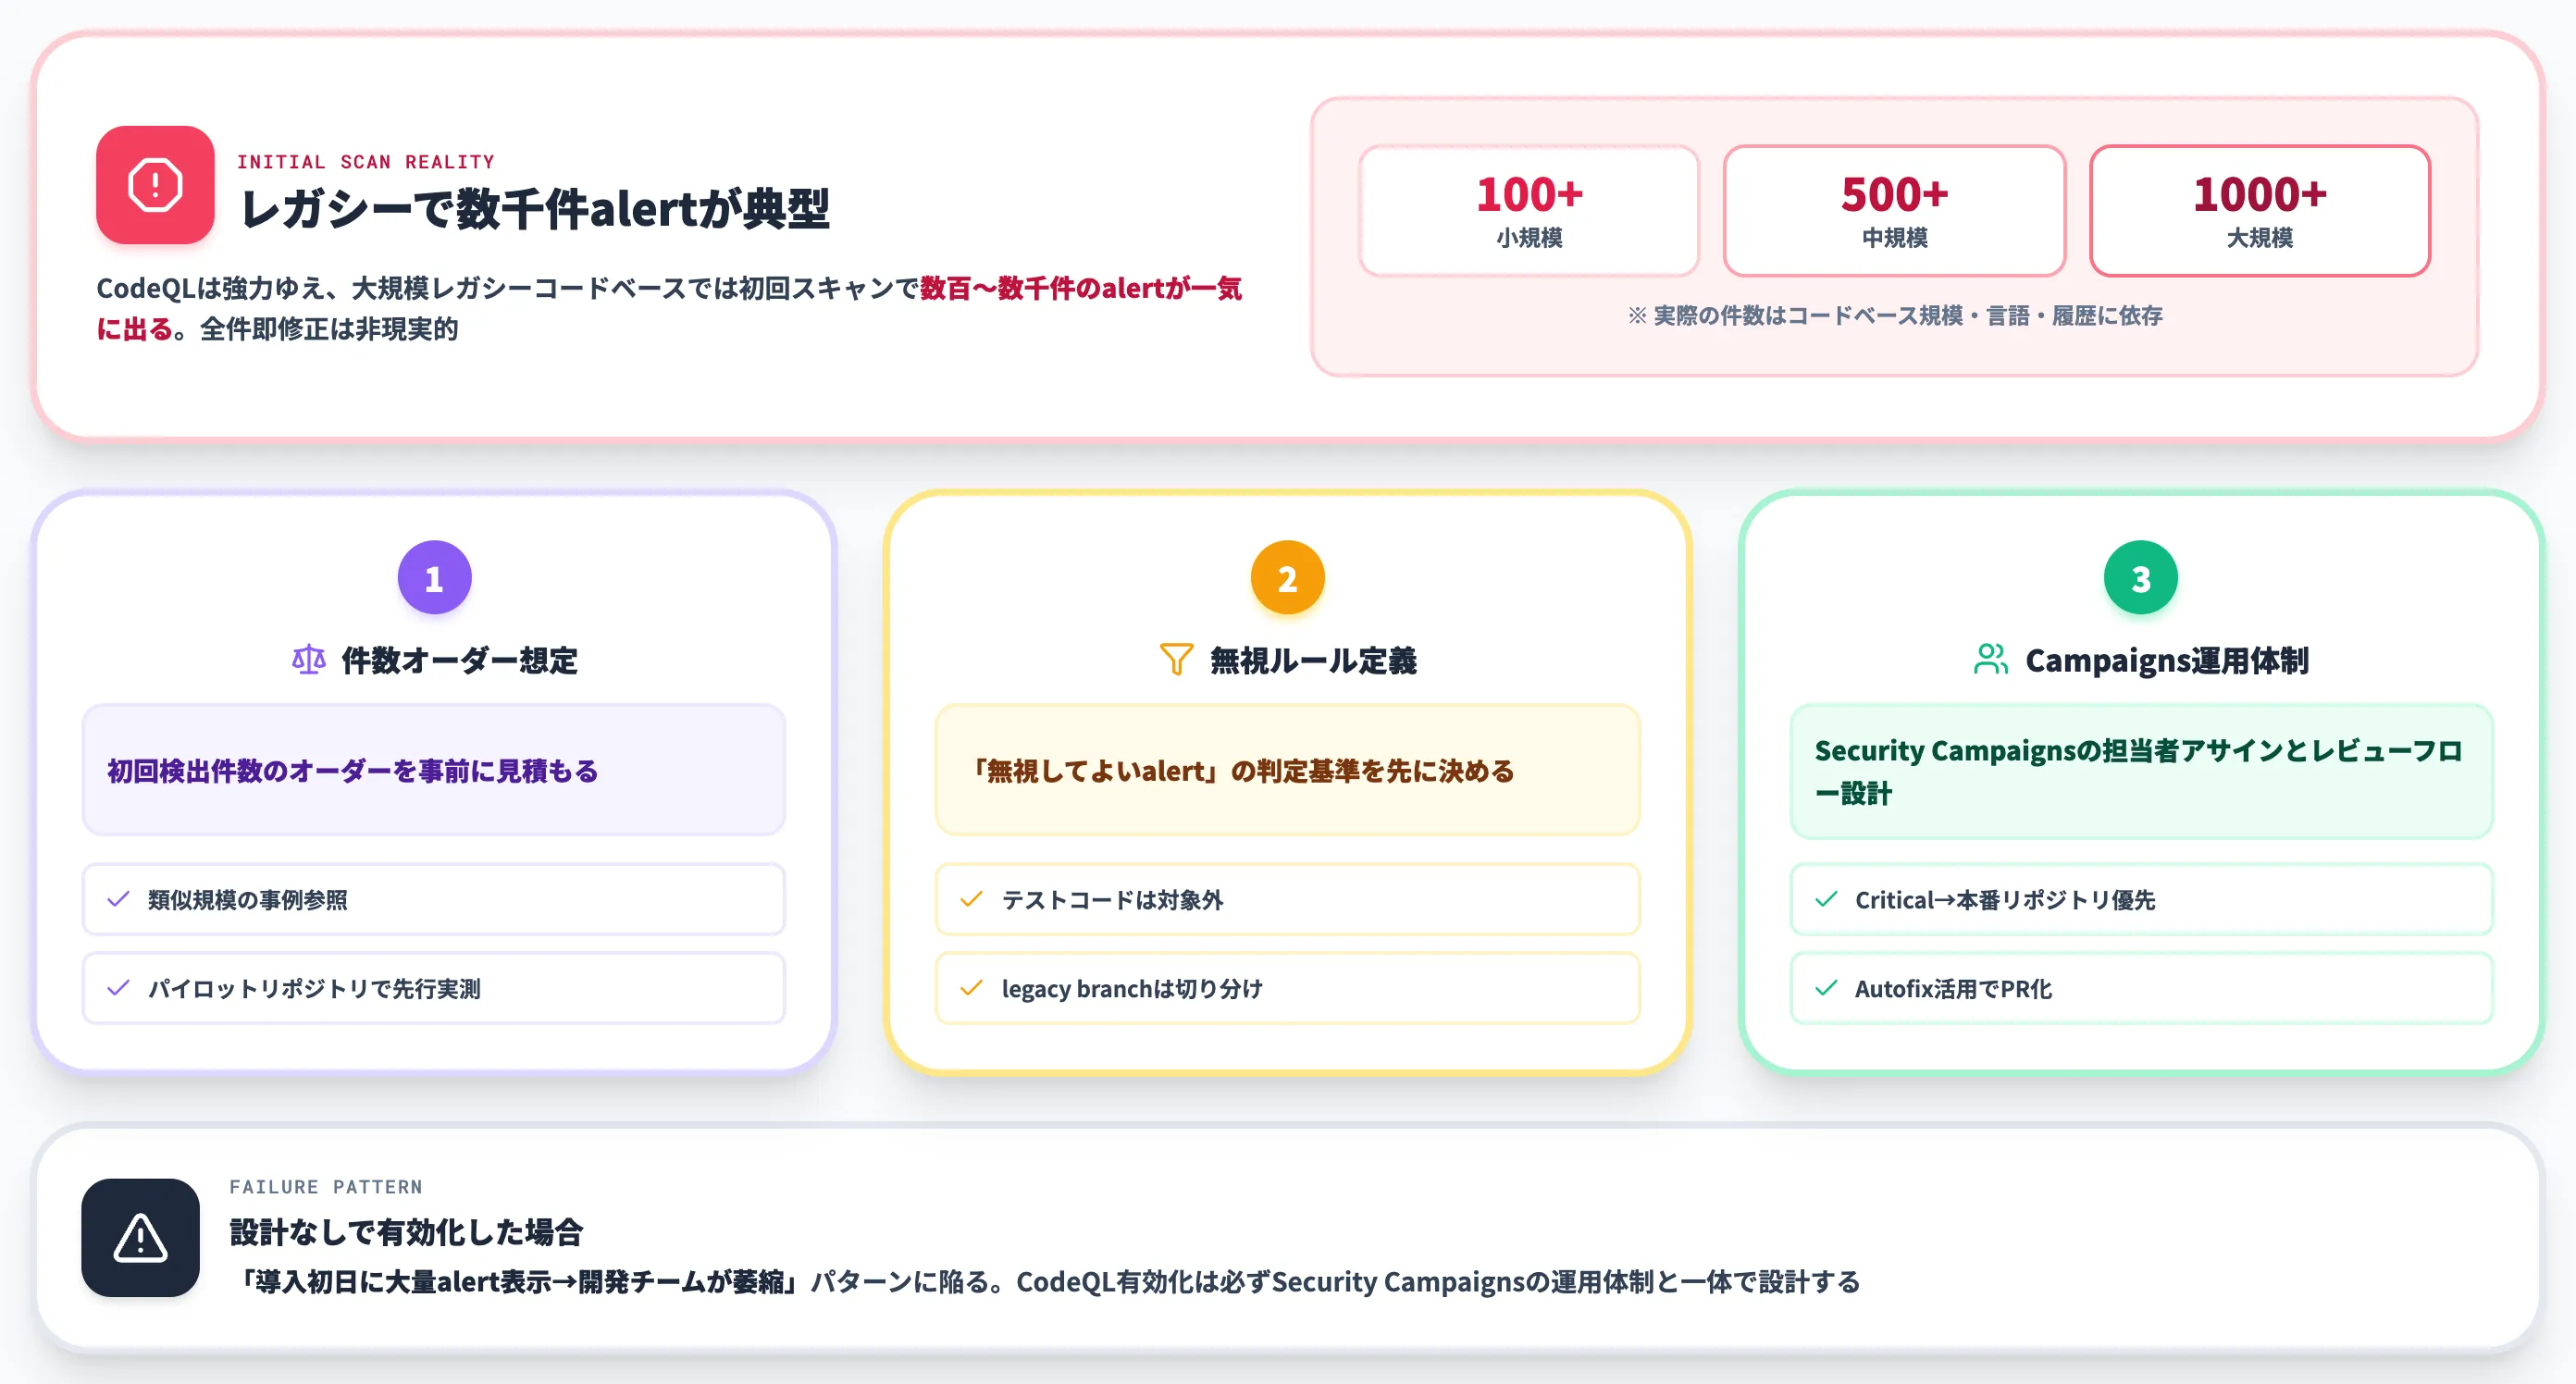This screenshot has width=2576, height=1384.
Task: Click checkmark next to パイロットリポジトリで先行実測
Action: (x=118, y=988)
